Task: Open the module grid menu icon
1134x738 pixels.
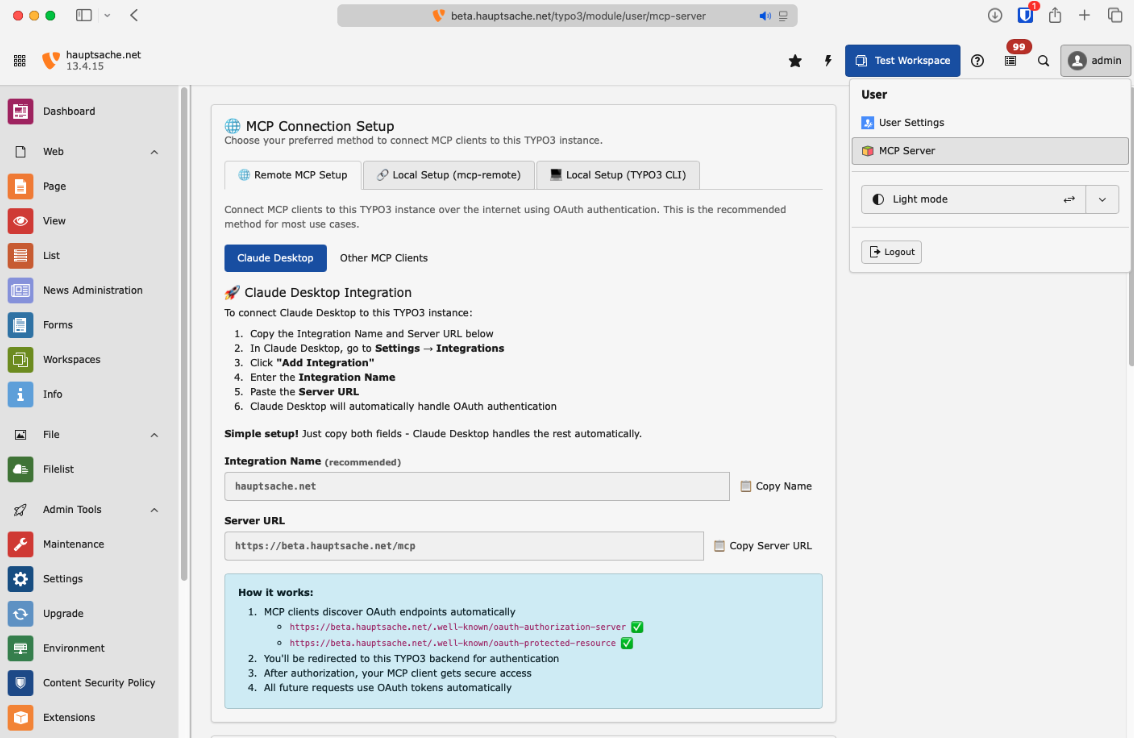Action: (20, 61)
